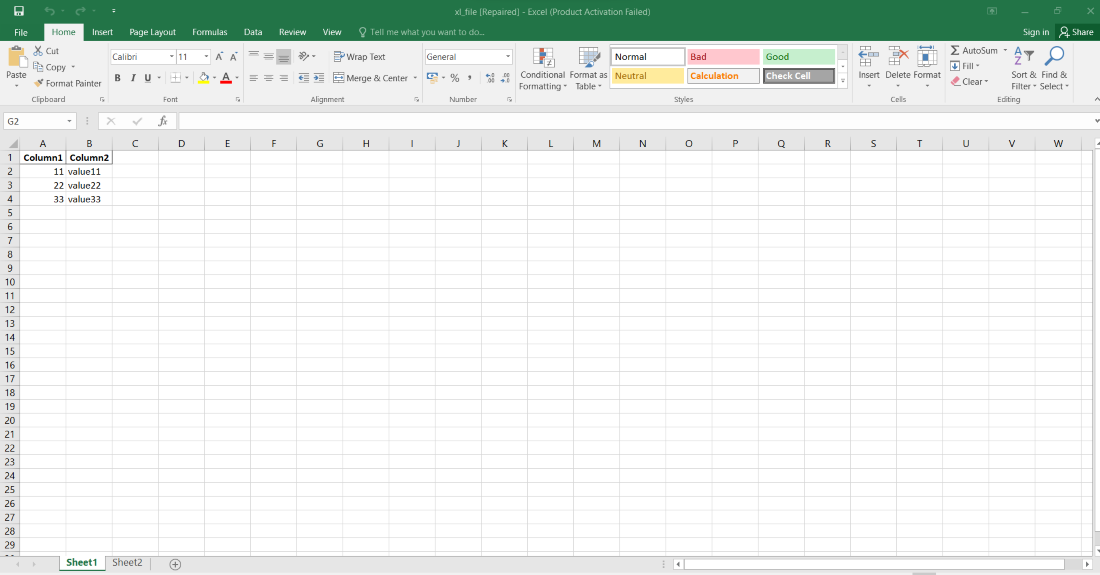Click the Redo arrow icon
Screen dimensions: 1100x575
click(x=80, y=11)
